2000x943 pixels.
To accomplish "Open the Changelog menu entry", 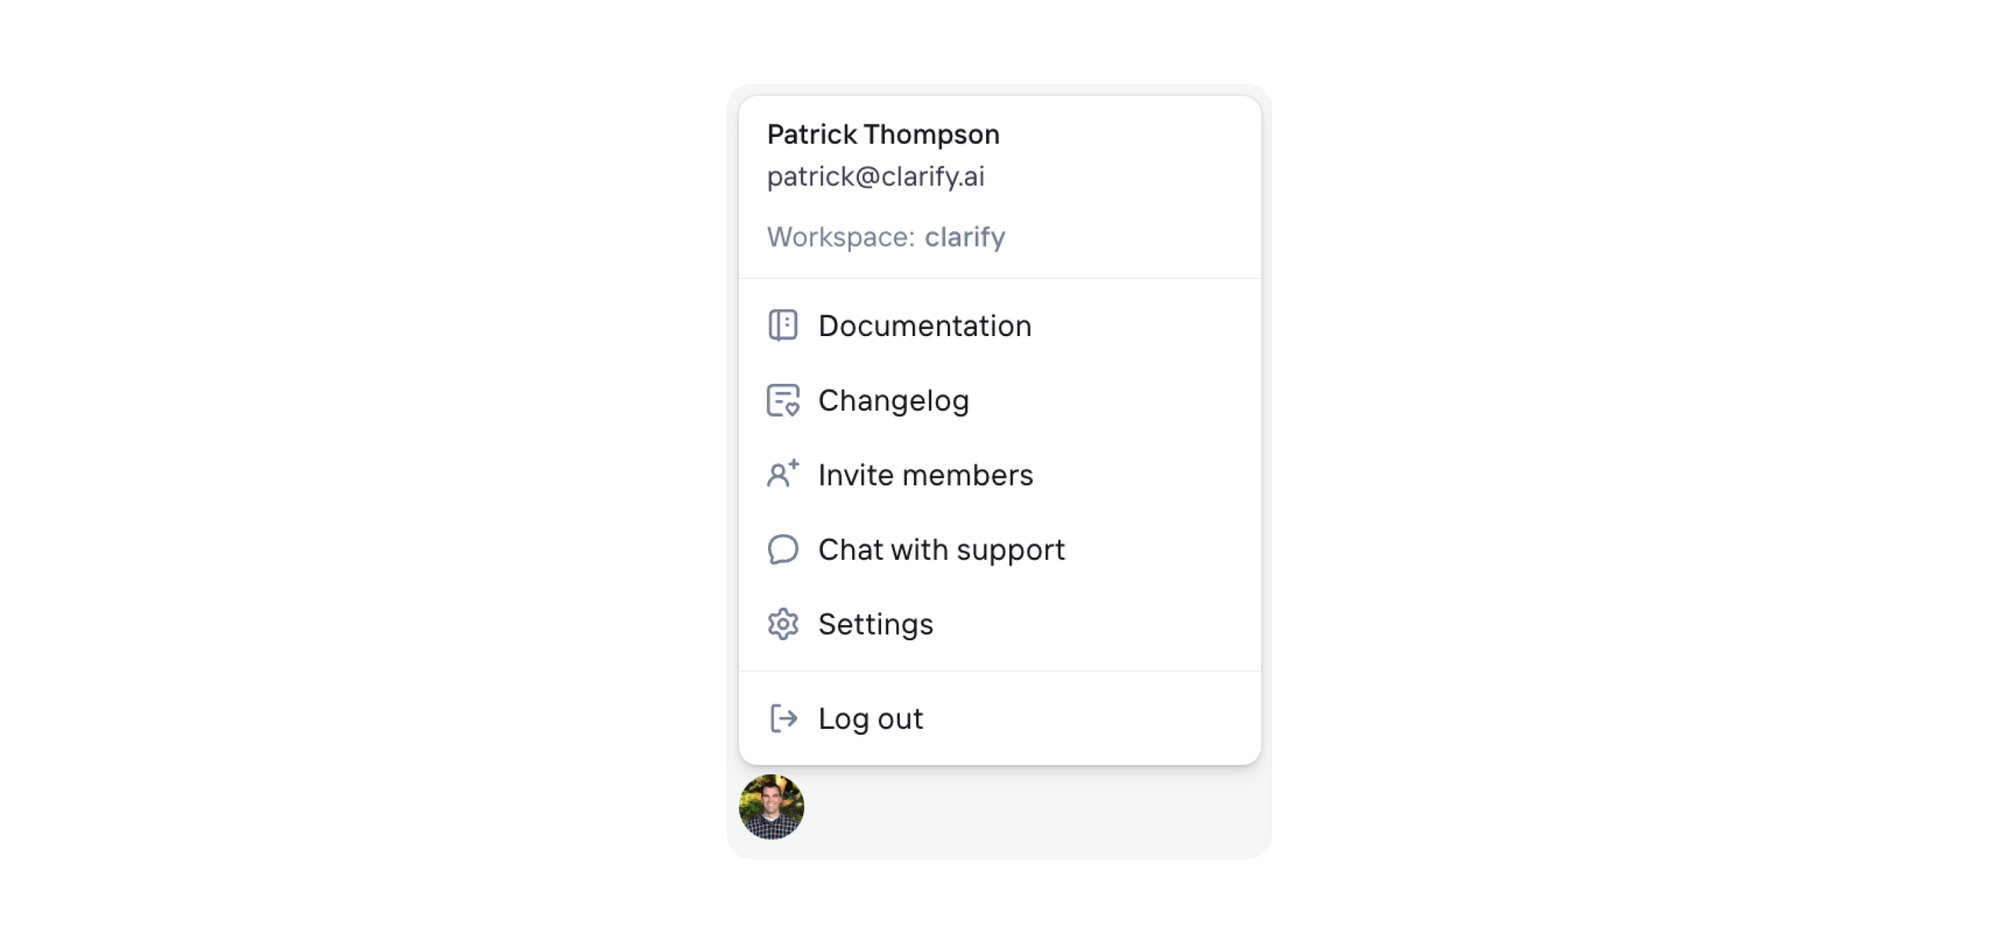I will 999,400.
